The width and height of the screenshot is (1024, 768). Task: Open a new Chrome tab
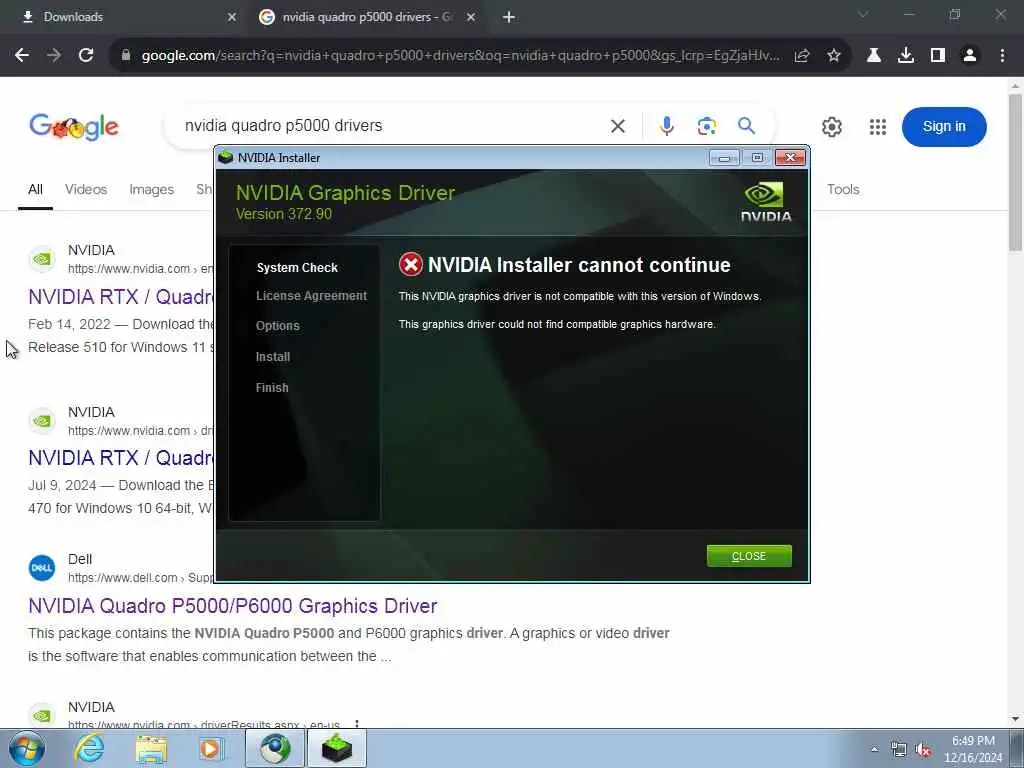click(x=509, y=17)
